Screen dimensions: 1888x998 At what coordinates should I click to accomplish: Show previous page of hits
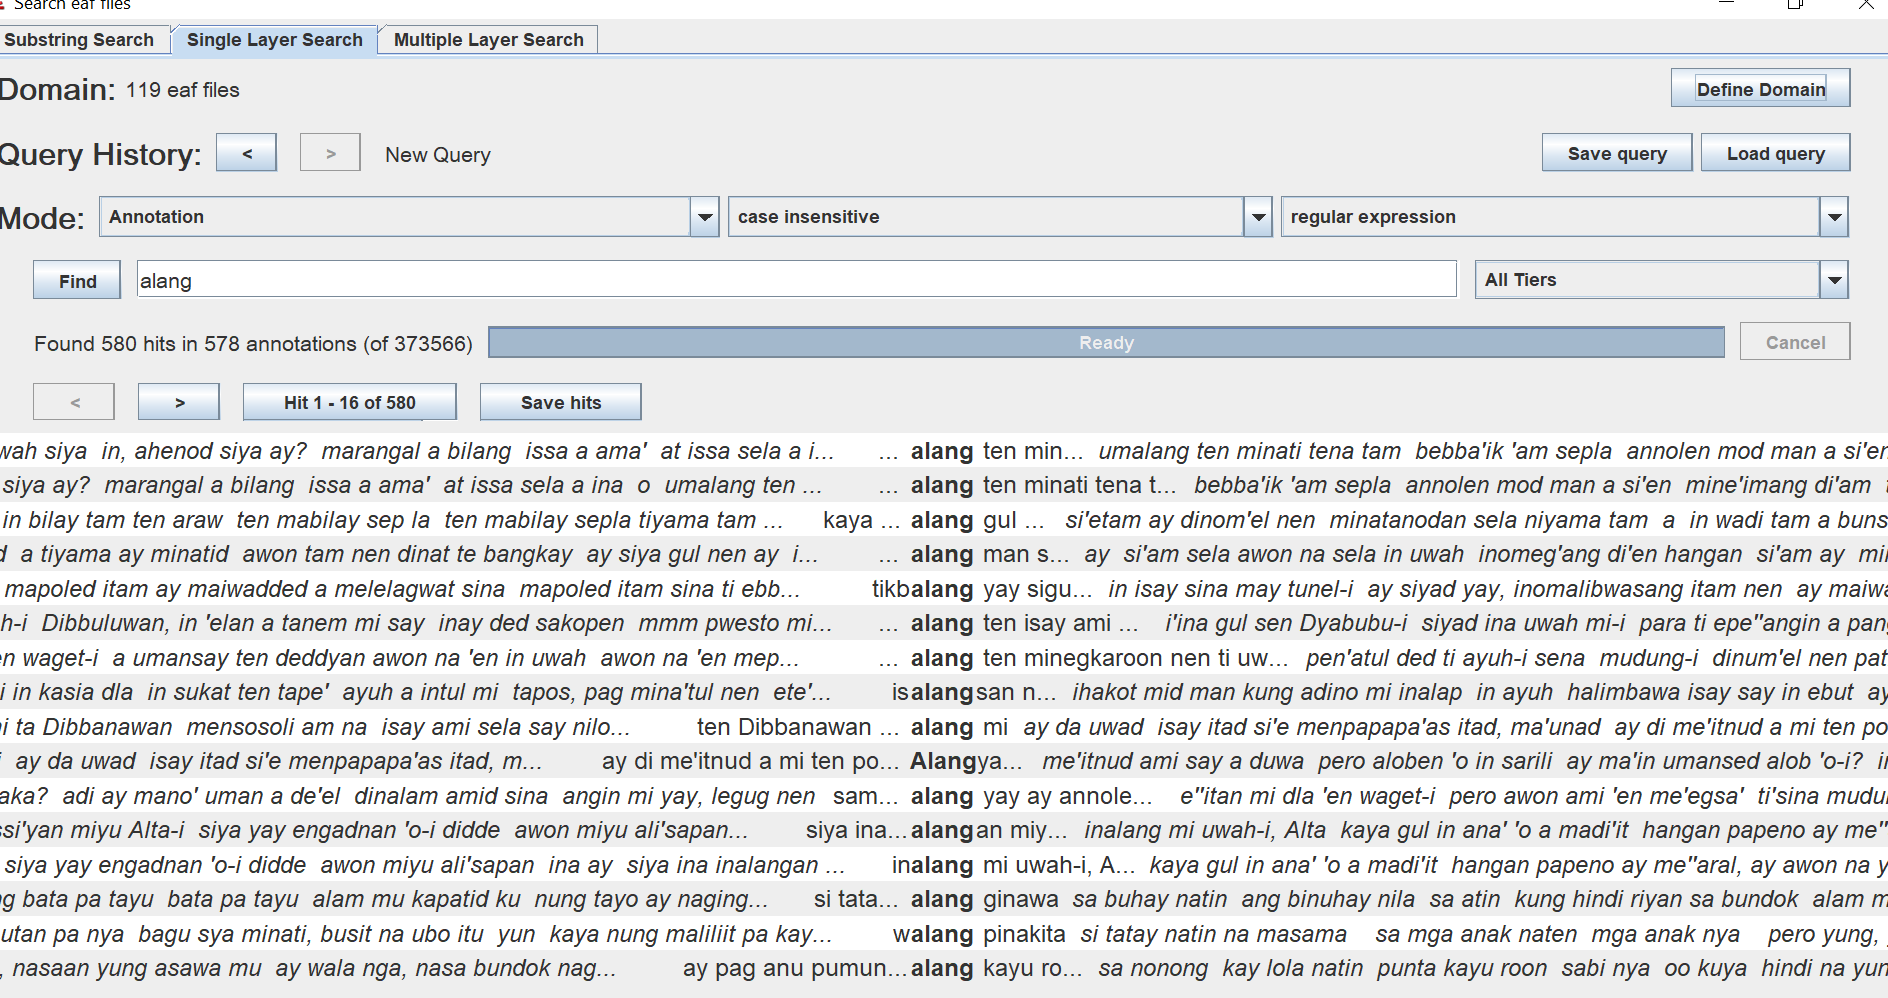(x=74, y=402)
